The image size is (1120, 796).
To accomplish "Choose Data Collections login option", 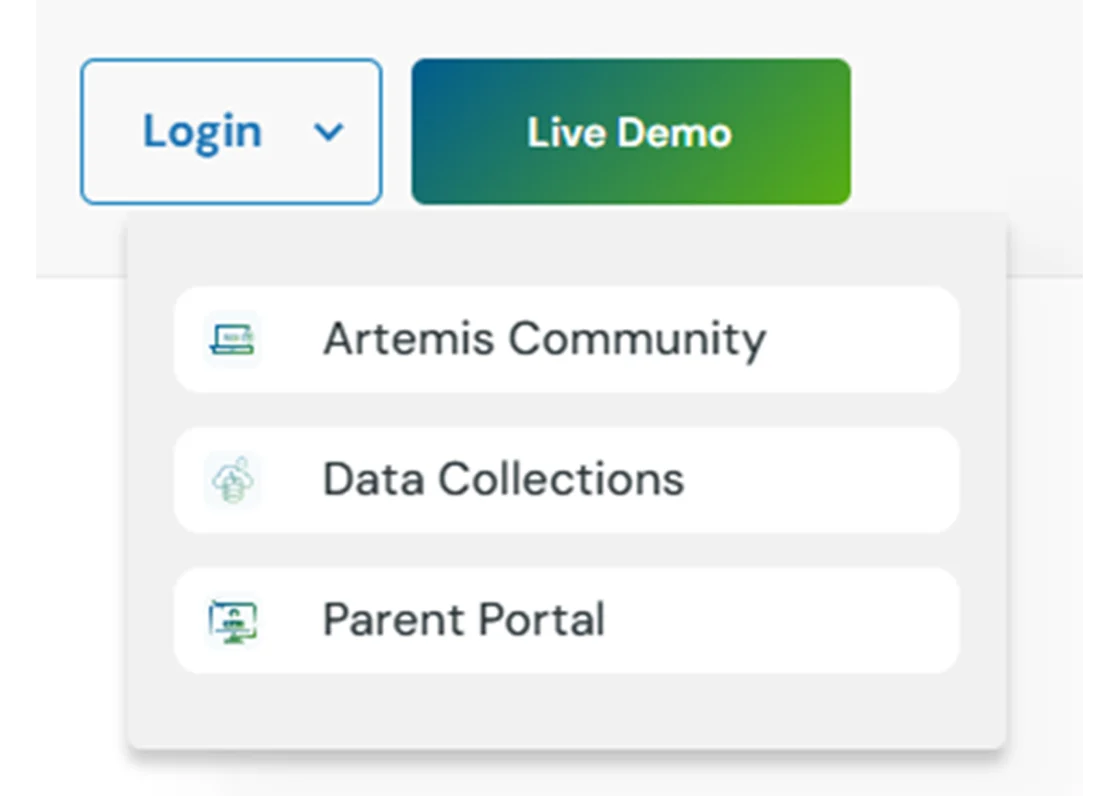I will 566,480.
